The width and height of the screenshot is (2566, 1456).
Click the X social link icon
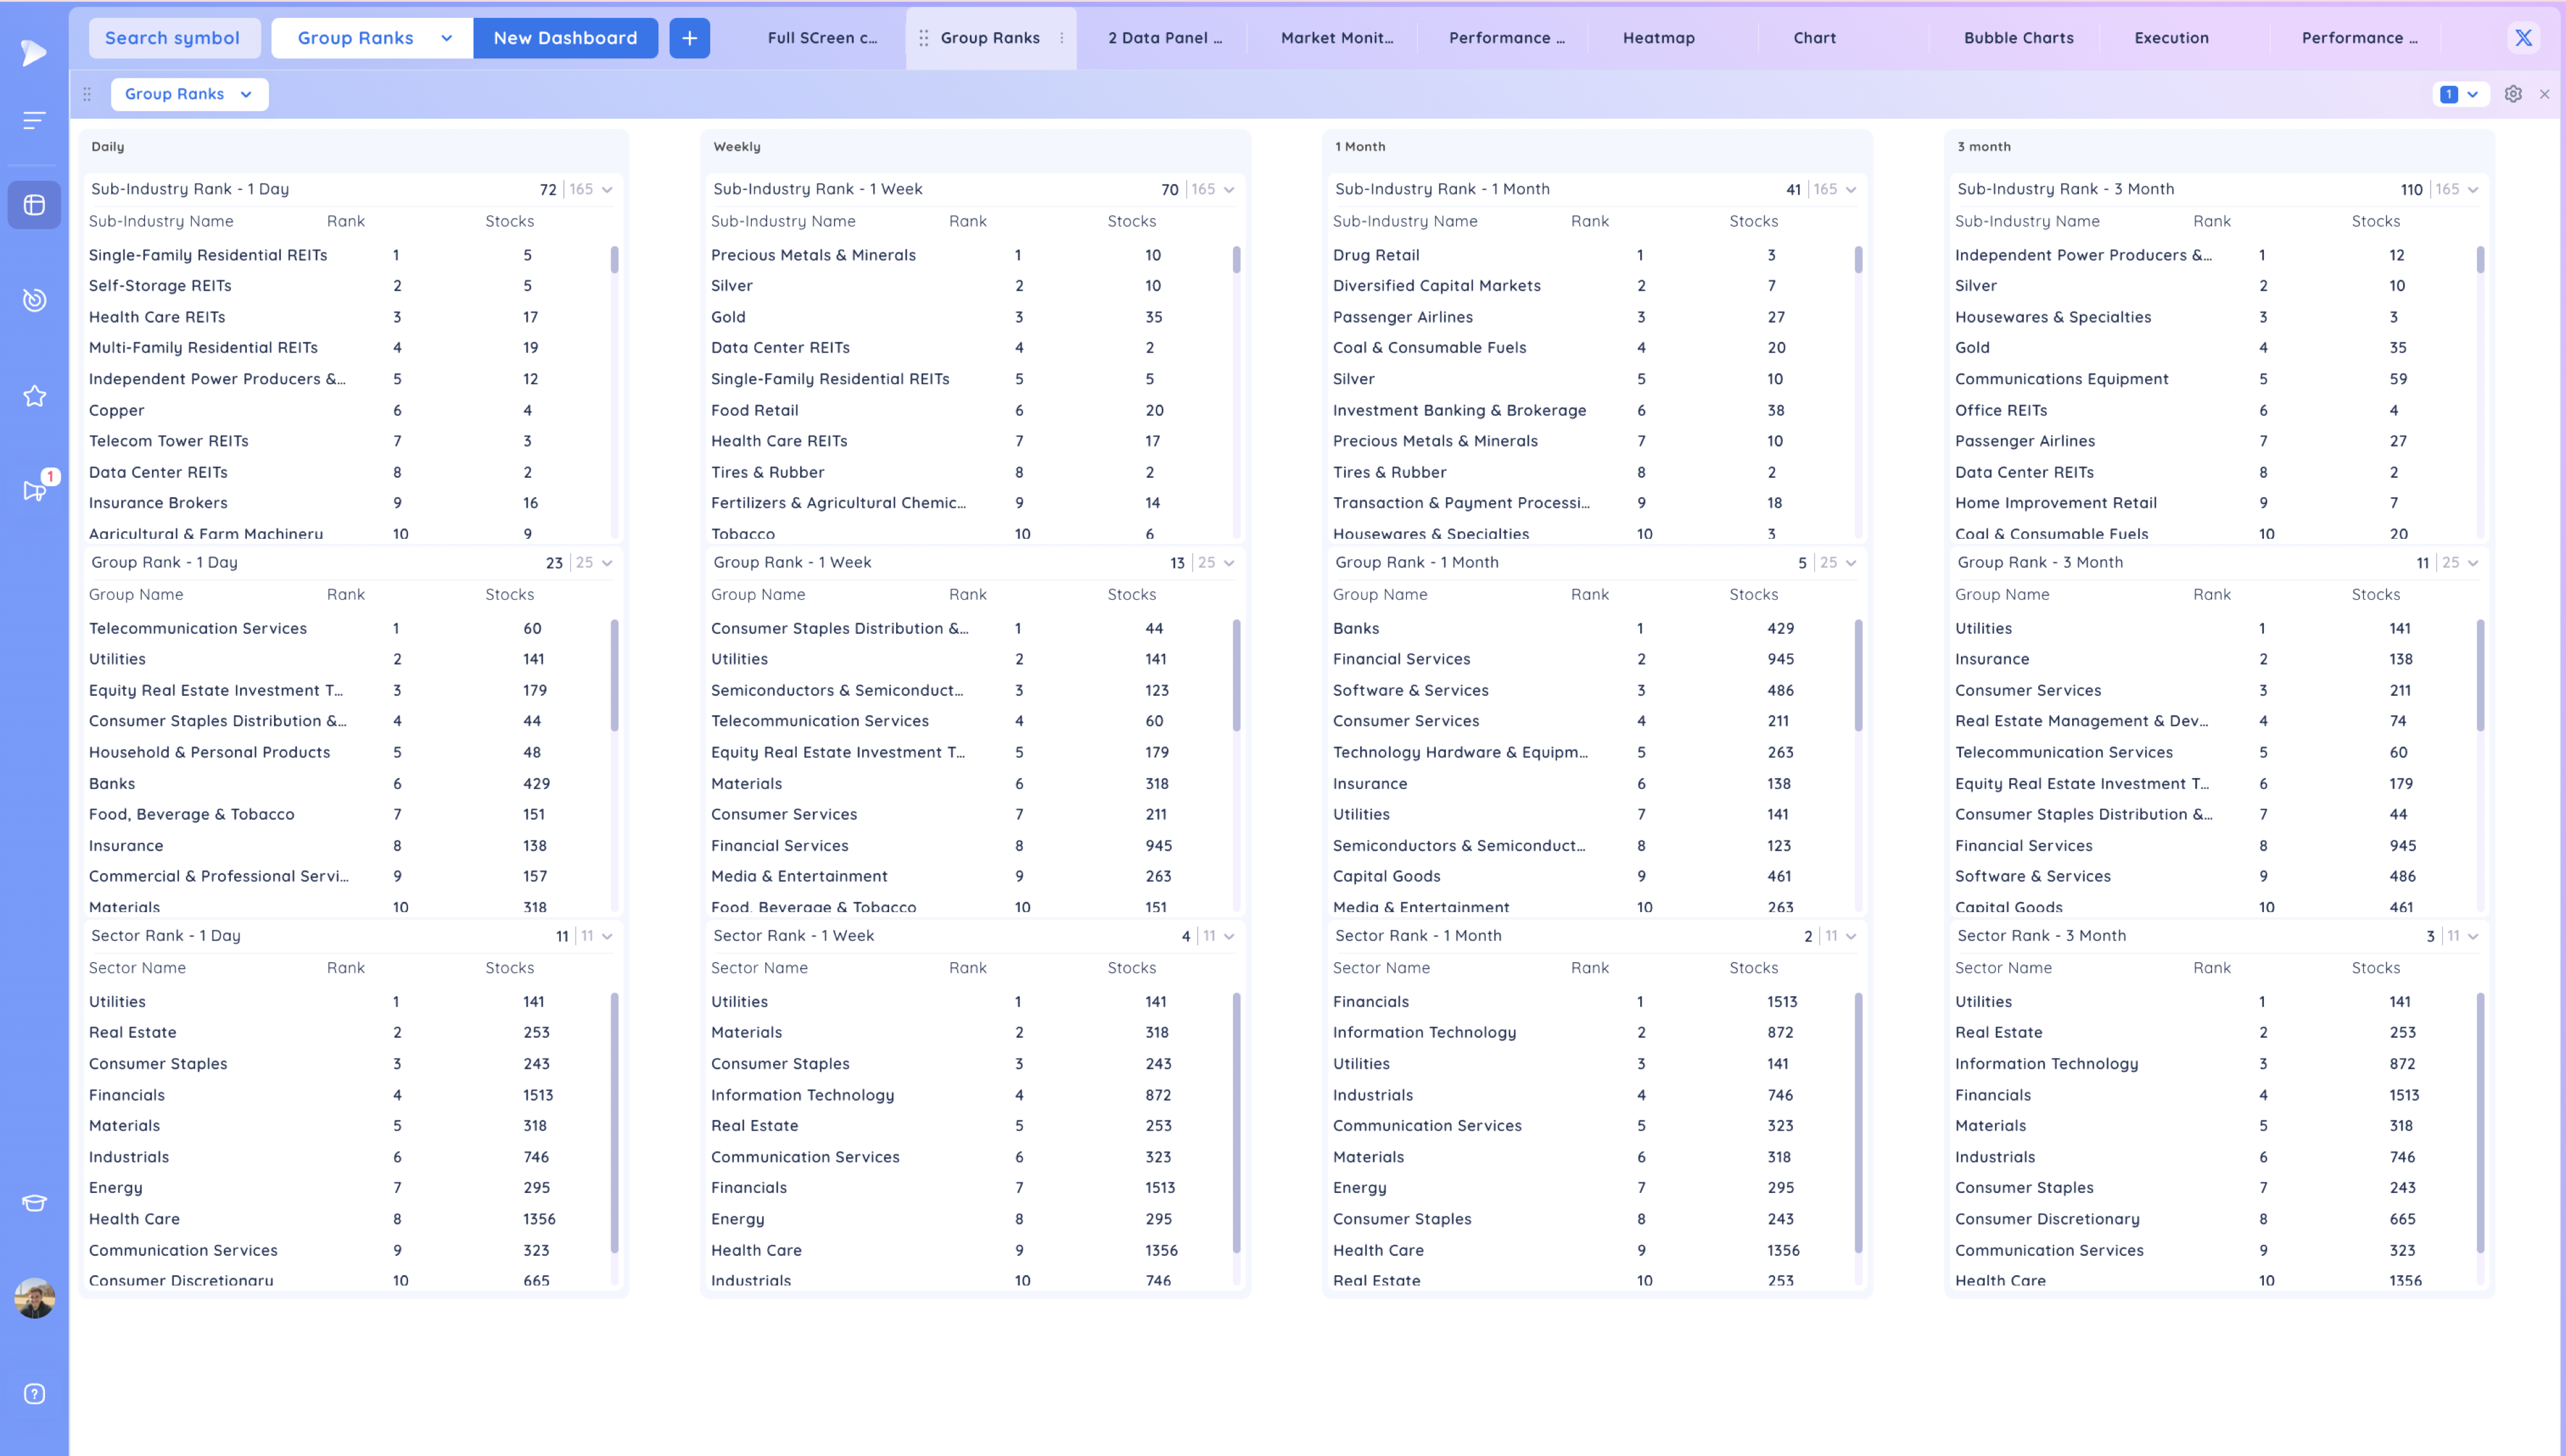pyautogui.click(x=2523, y=38)
